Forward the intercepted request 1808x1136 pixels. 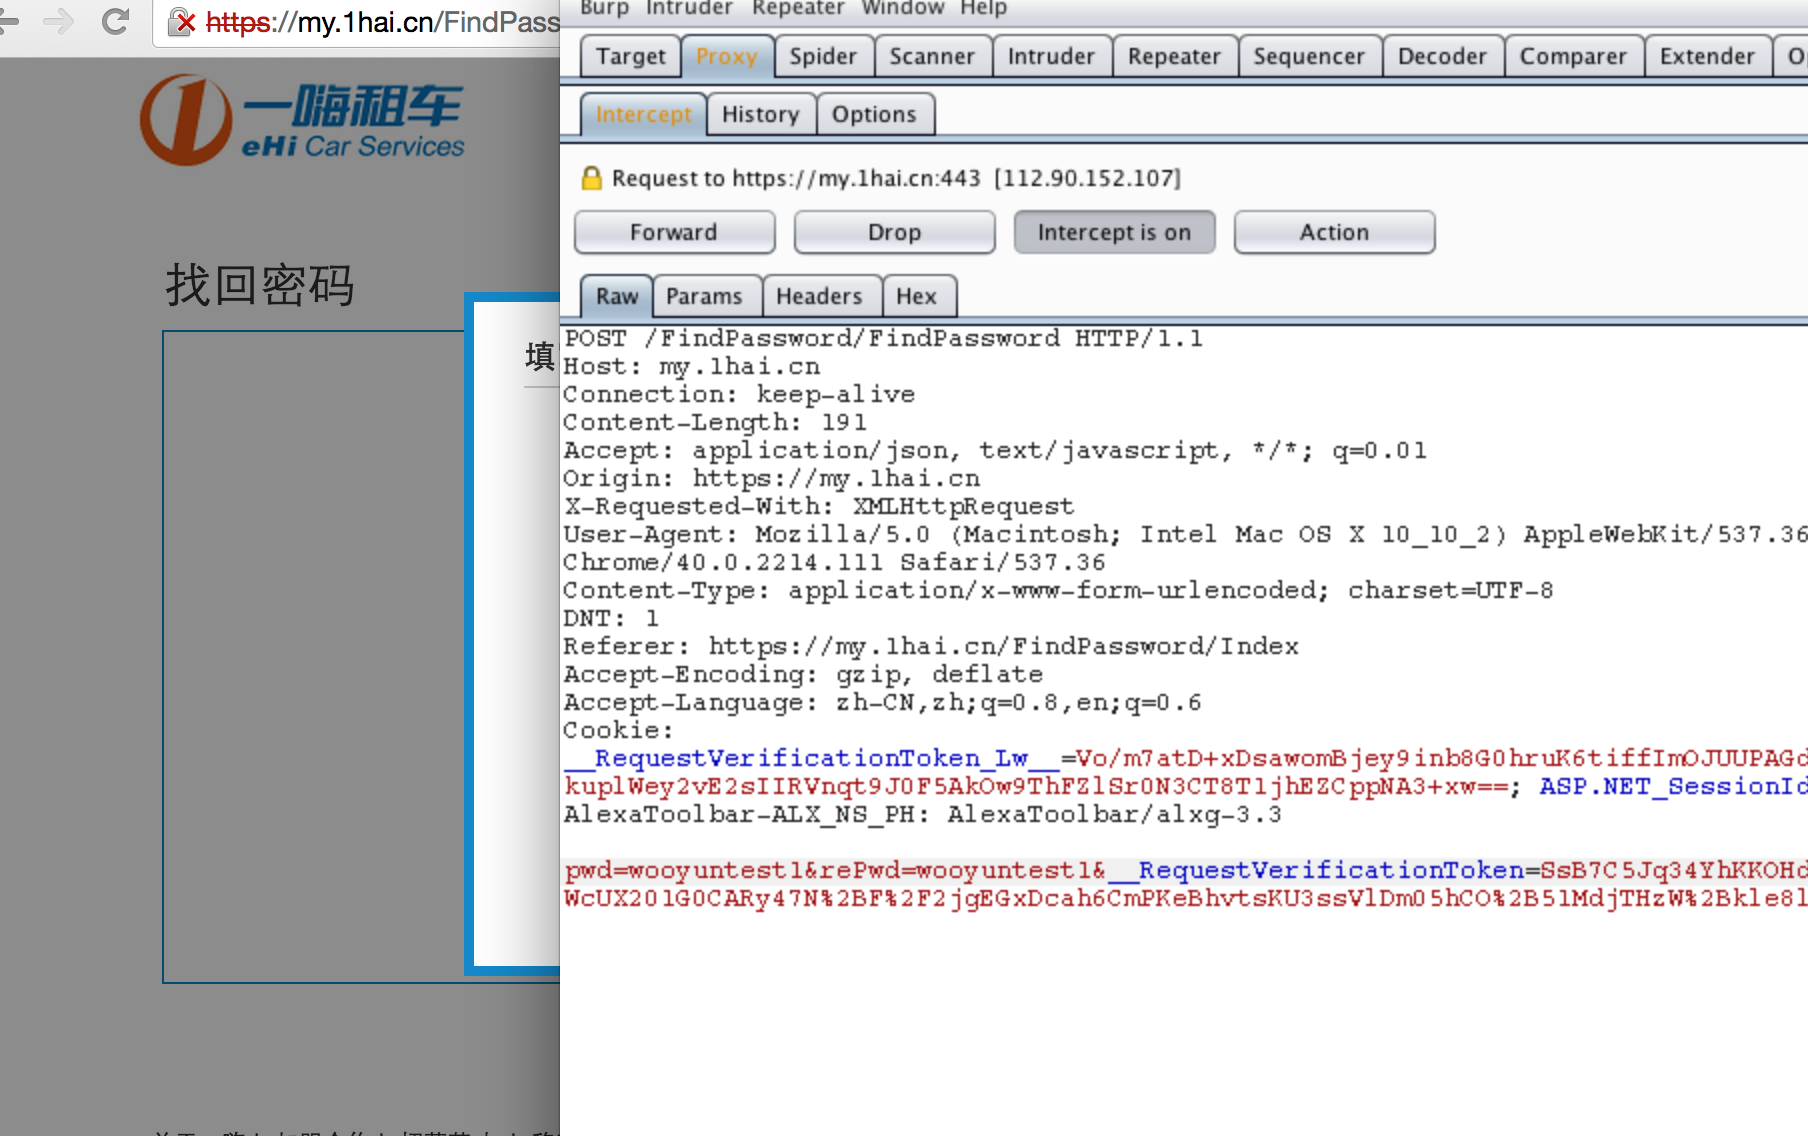pos(674,232)
